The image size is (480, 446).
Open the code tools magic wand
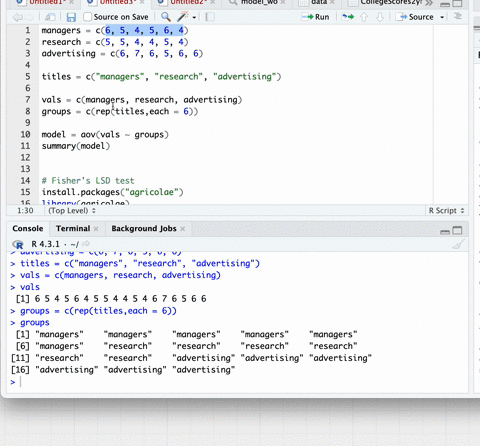click(183, 16)
